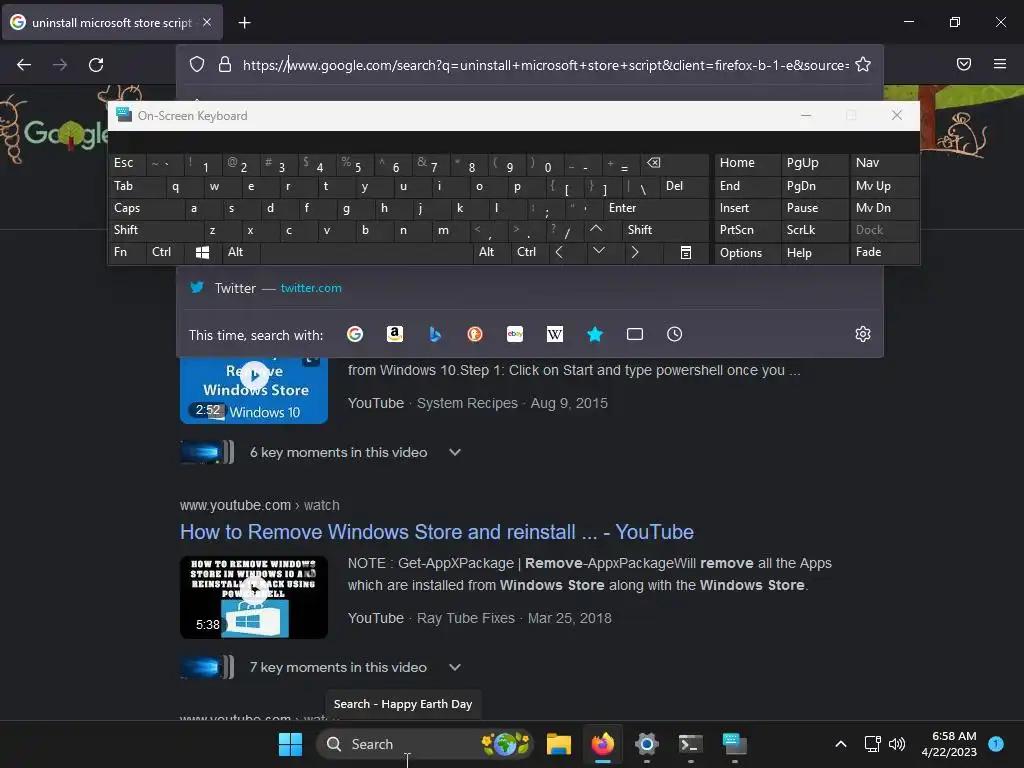Tap the Tab key on On-Screen Keyboard

tap(136, 186)
